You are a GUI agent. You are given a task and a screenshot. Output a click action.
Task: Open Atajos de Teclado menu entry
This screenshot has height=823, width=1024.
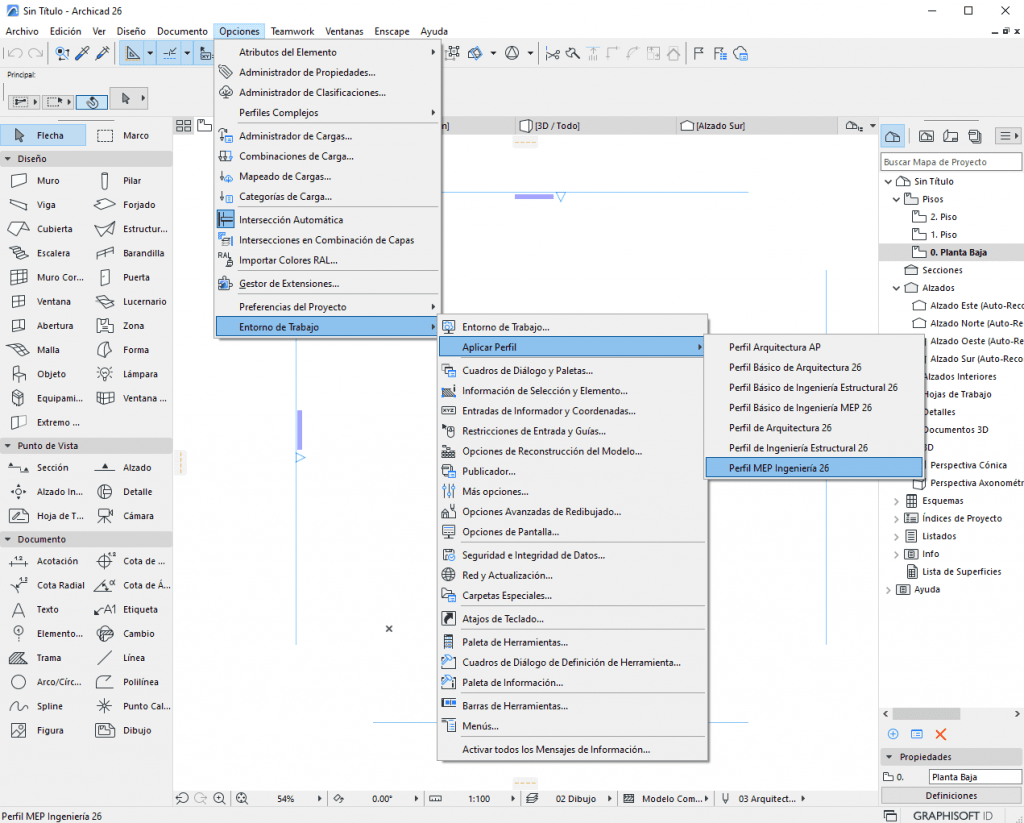point(502,619)
